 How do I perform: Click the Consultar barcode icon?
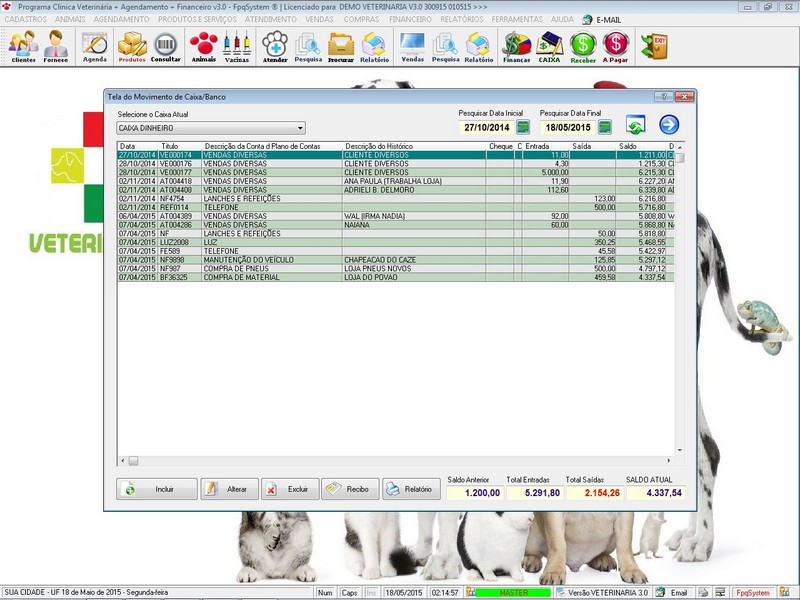click(165, 46)
